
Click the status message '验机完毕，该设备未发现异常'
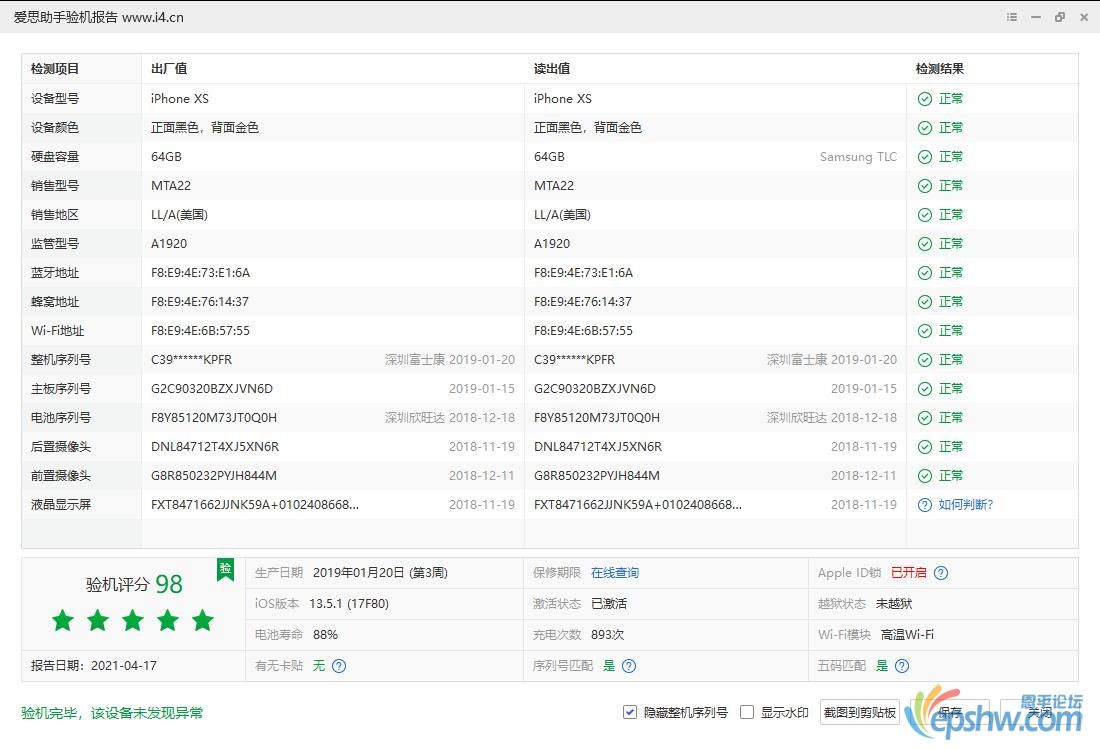(112, 713)
